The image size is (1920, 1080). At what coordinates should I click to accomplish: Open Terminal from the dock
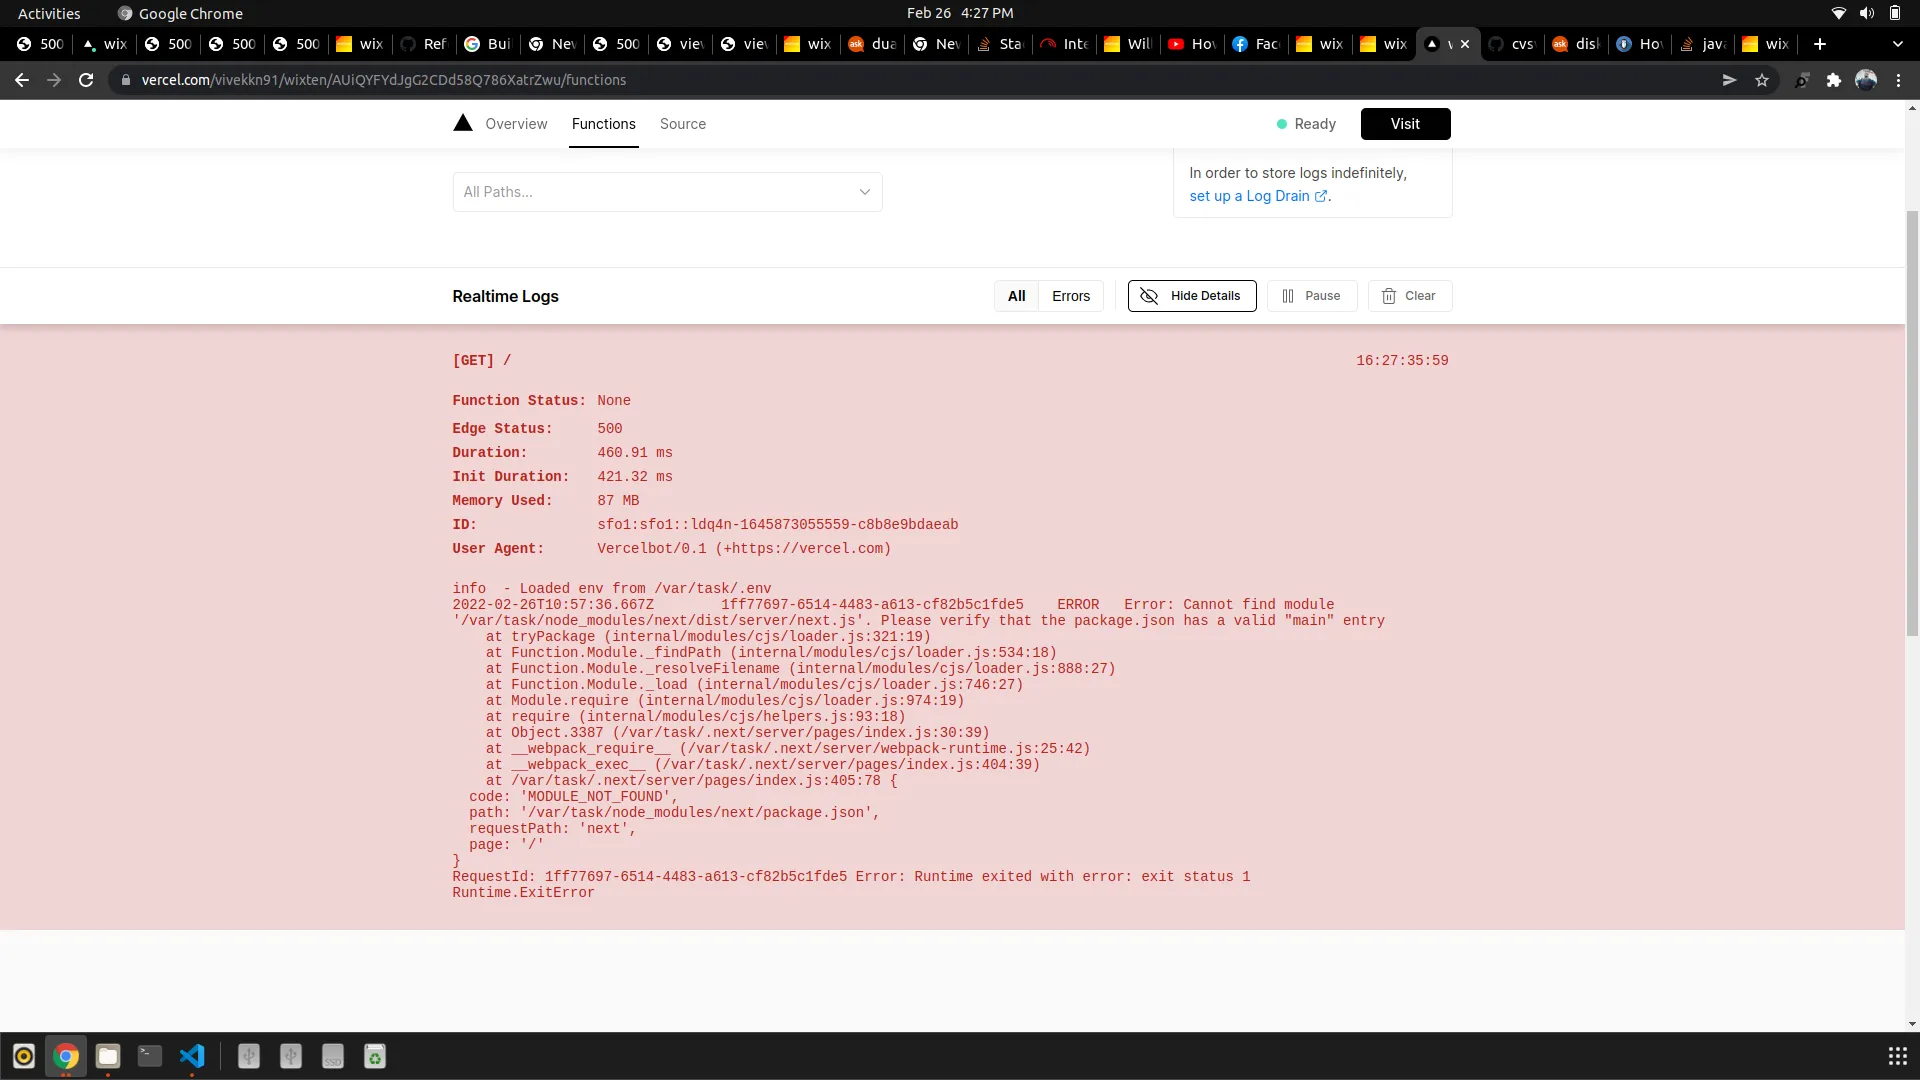click(x=150, y=1056)
